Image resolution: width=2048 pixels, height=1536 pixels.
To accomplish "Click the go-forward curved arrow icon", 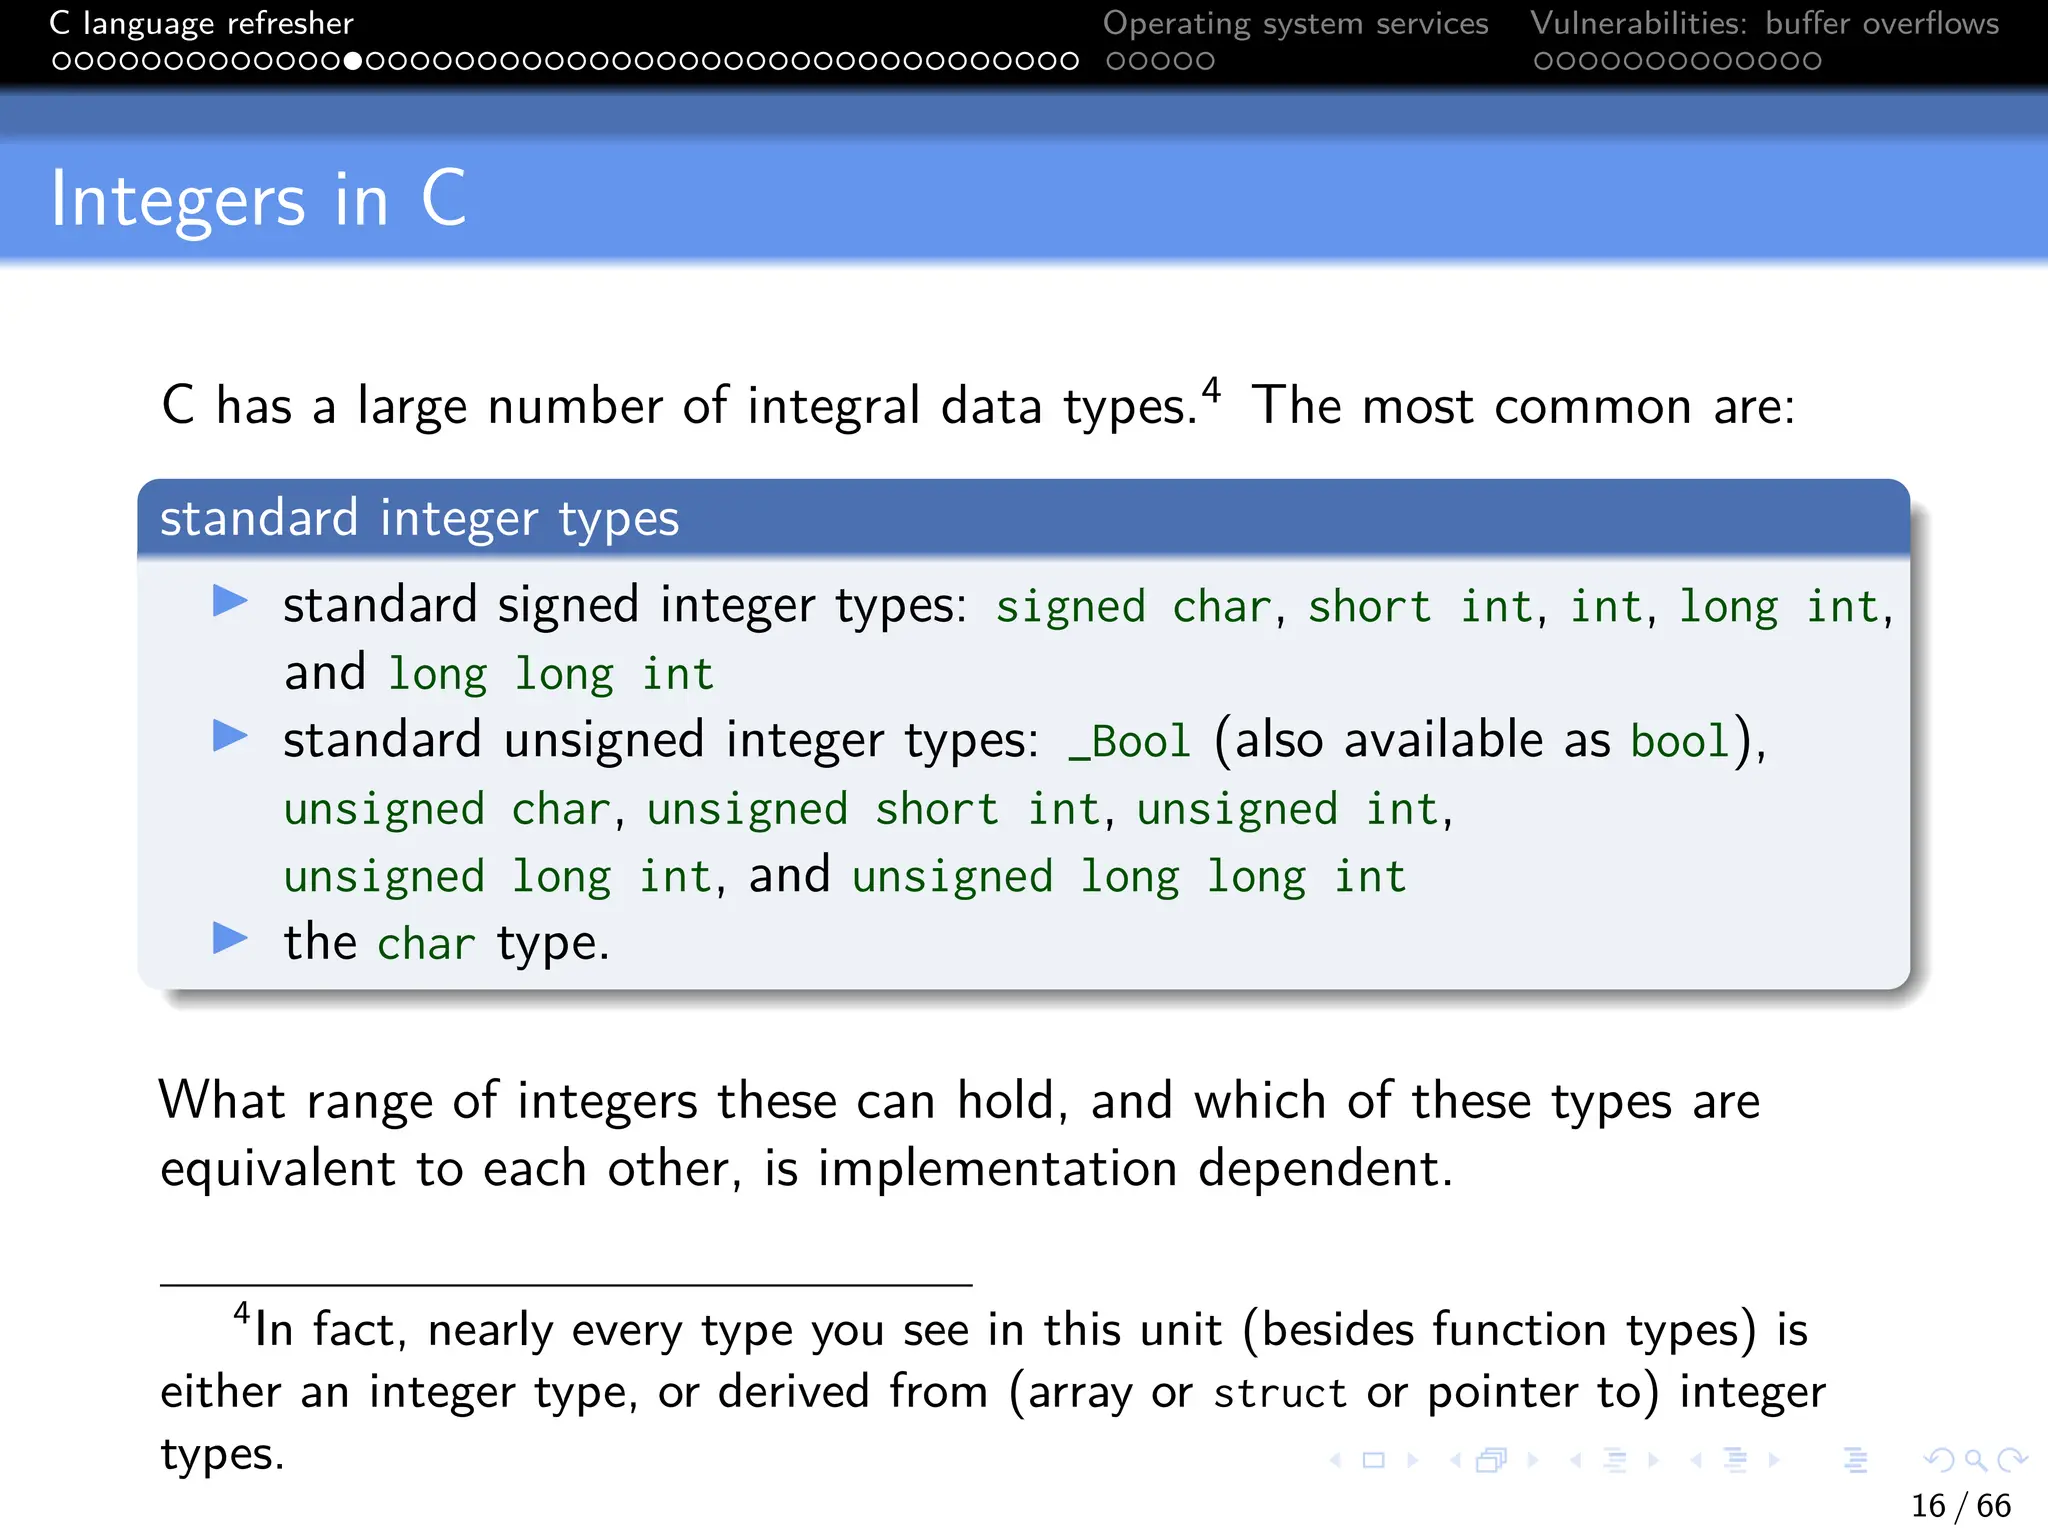I will [2011, 1460].
